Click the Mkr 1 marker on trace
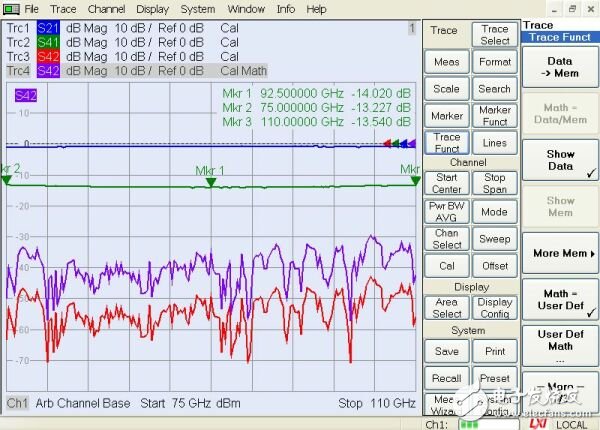 pos(210,181)
